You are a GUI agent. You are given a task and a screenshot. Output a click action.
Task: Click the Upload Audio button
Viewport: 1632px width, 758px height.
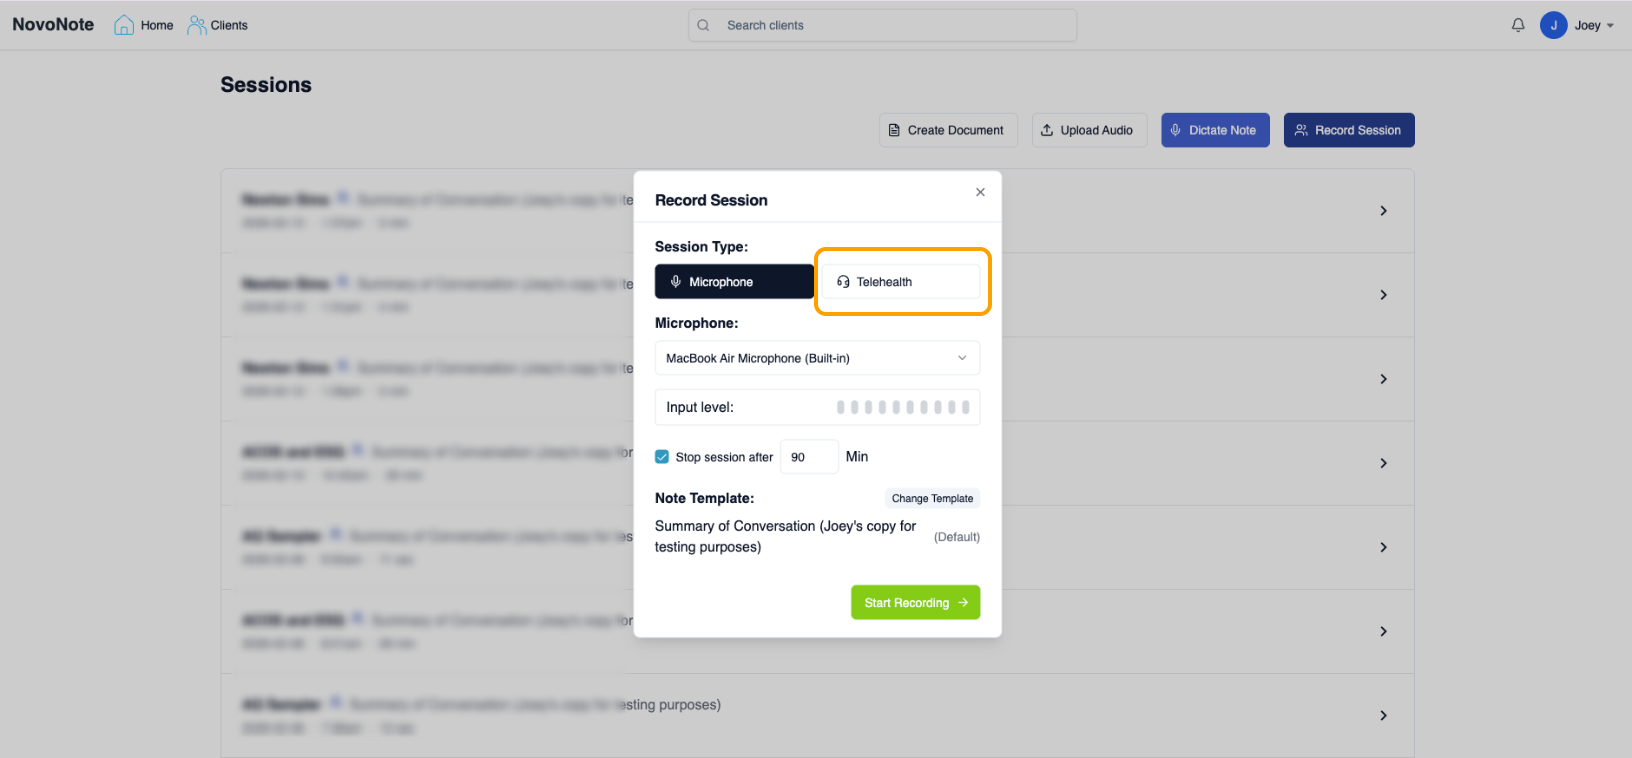(x=1088, y=130)
